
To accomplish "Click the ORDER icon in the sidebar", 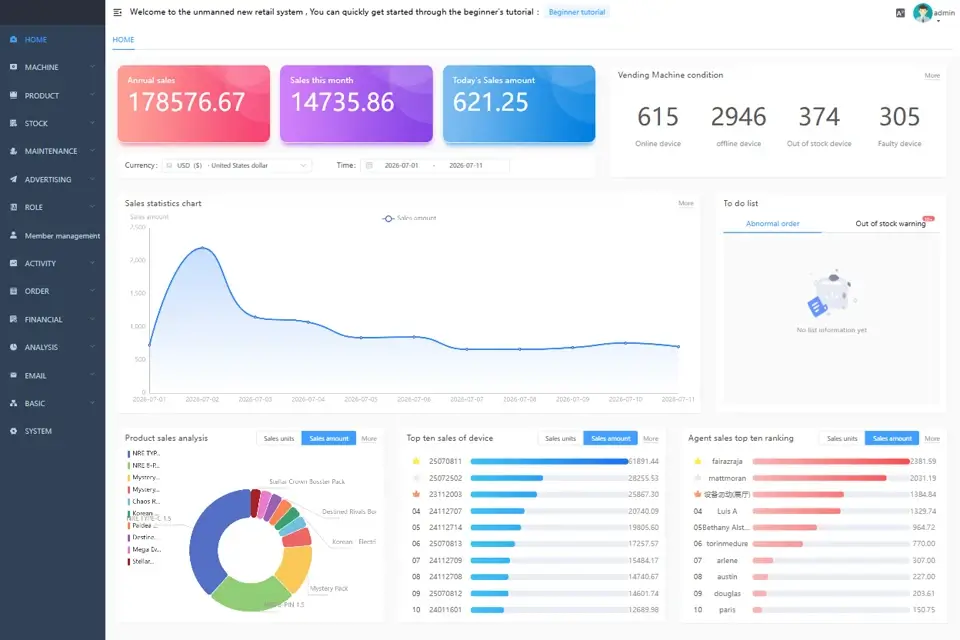I will pos(13,291).
